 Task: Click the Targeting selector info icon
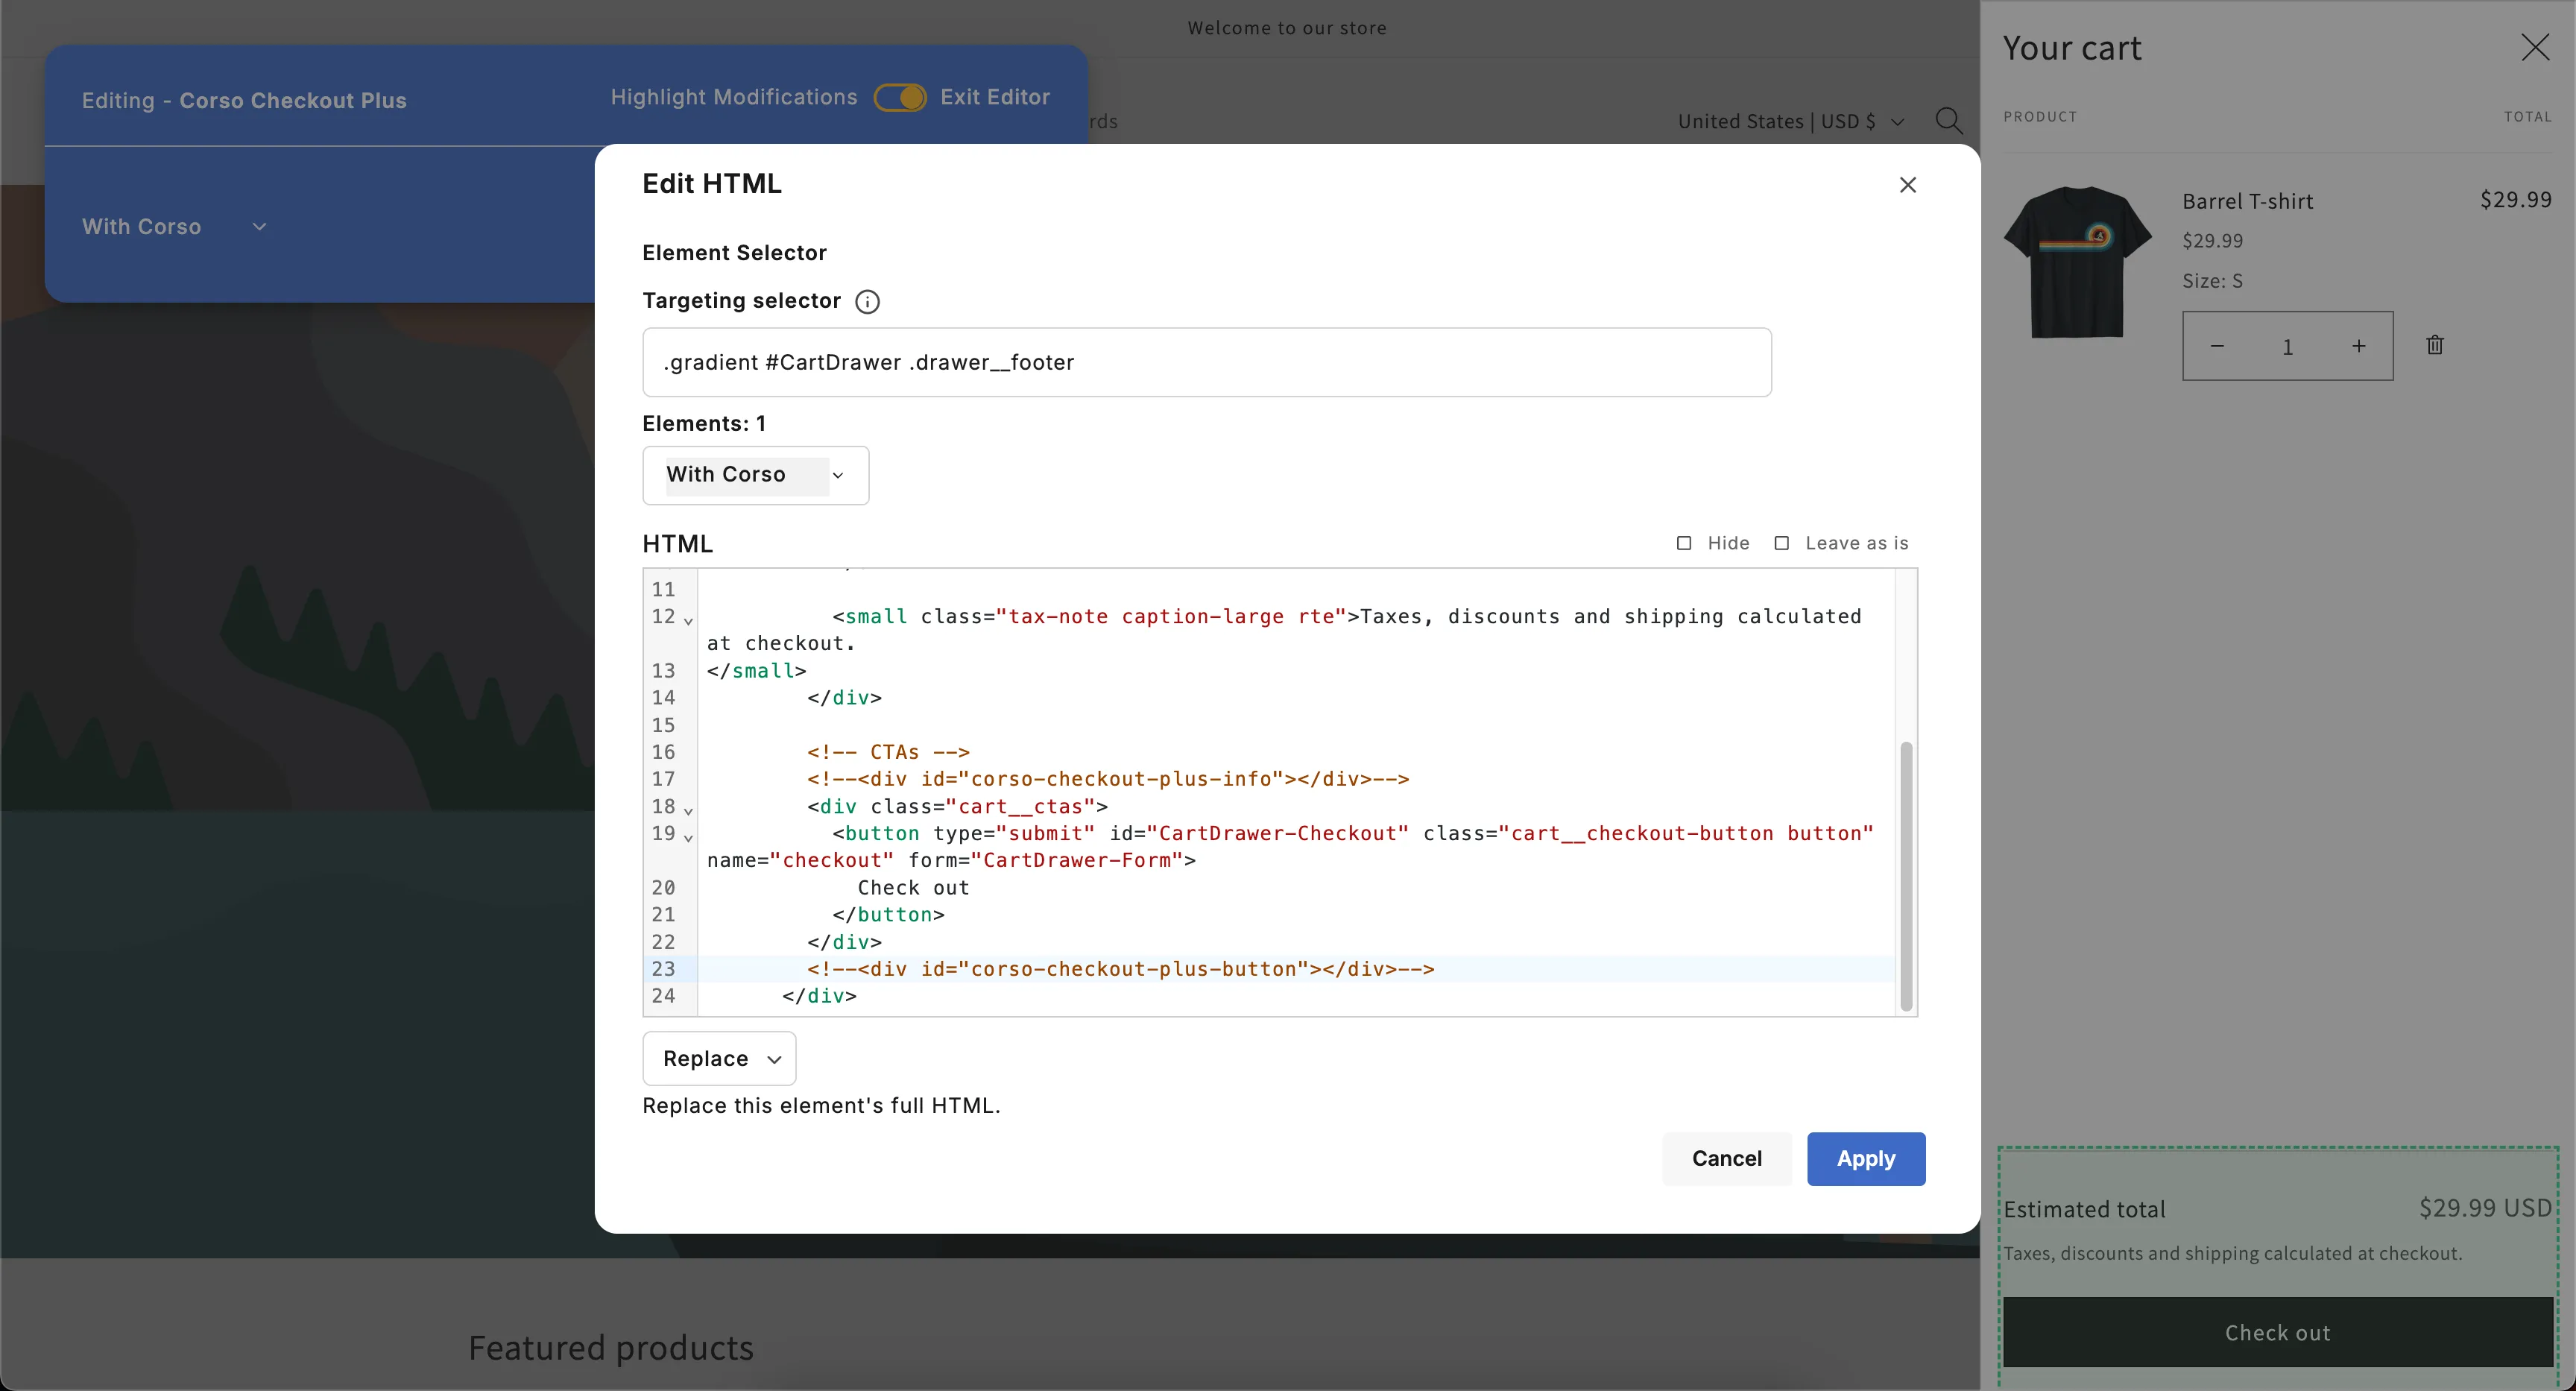point(867,302)
